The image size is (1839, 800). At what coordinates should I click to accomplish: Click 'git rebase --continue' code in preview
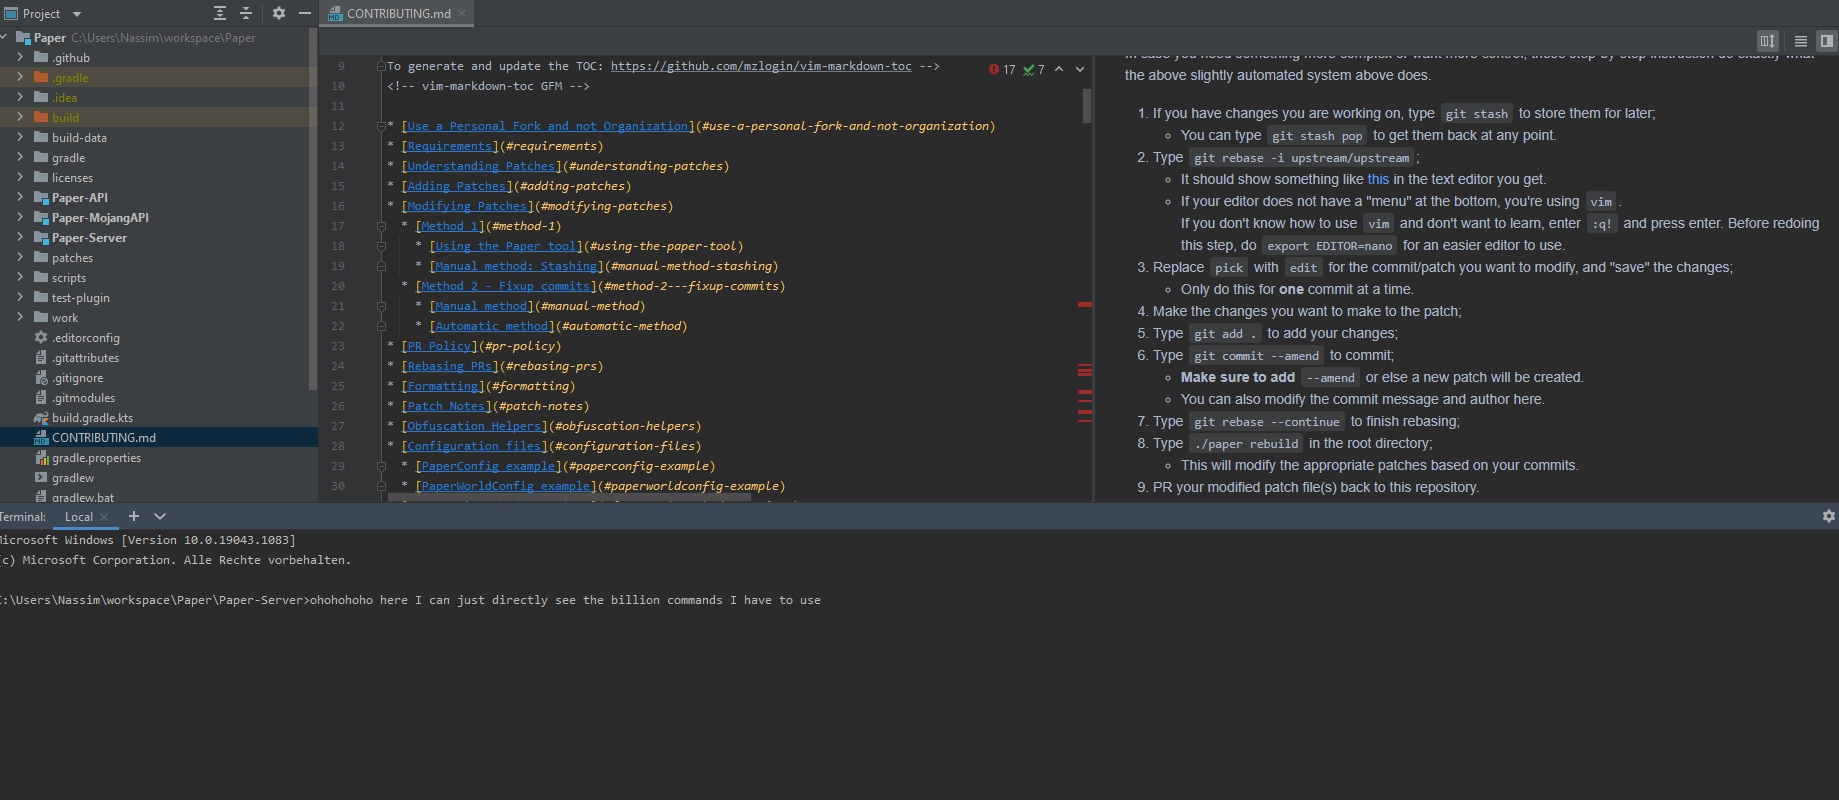click(1267, 422)
